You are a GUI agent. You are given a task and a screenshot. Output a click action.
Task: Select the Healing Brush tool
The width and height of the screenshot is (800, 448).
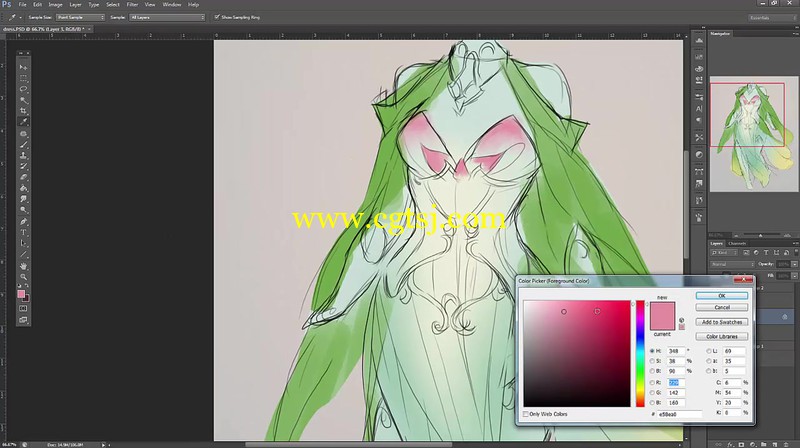[x=23, y=134]
